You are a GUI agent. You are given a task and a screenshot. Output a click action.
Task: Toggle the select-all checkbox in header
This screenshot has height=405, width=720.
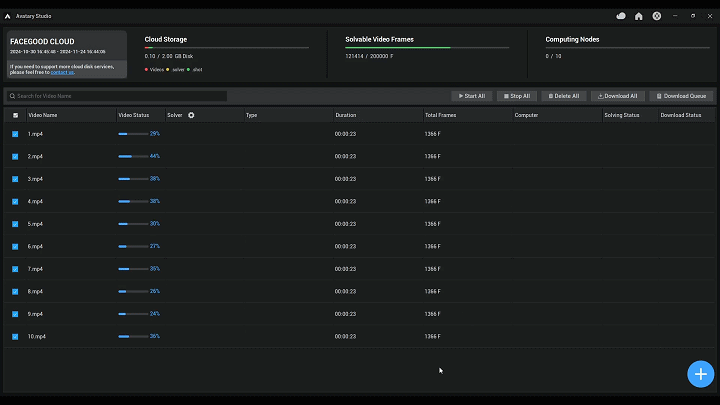pyautogui.click(x=16, y=115)
